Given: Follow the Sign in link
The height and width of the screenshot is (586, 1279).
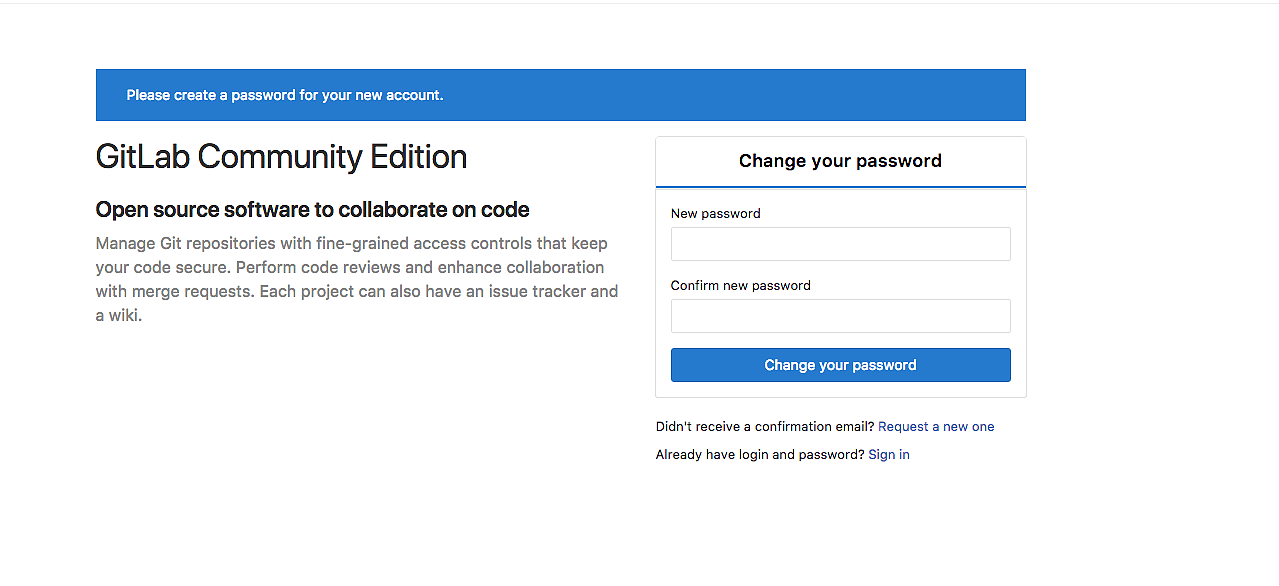Looking at the screenshot, I should pos(889,455).
